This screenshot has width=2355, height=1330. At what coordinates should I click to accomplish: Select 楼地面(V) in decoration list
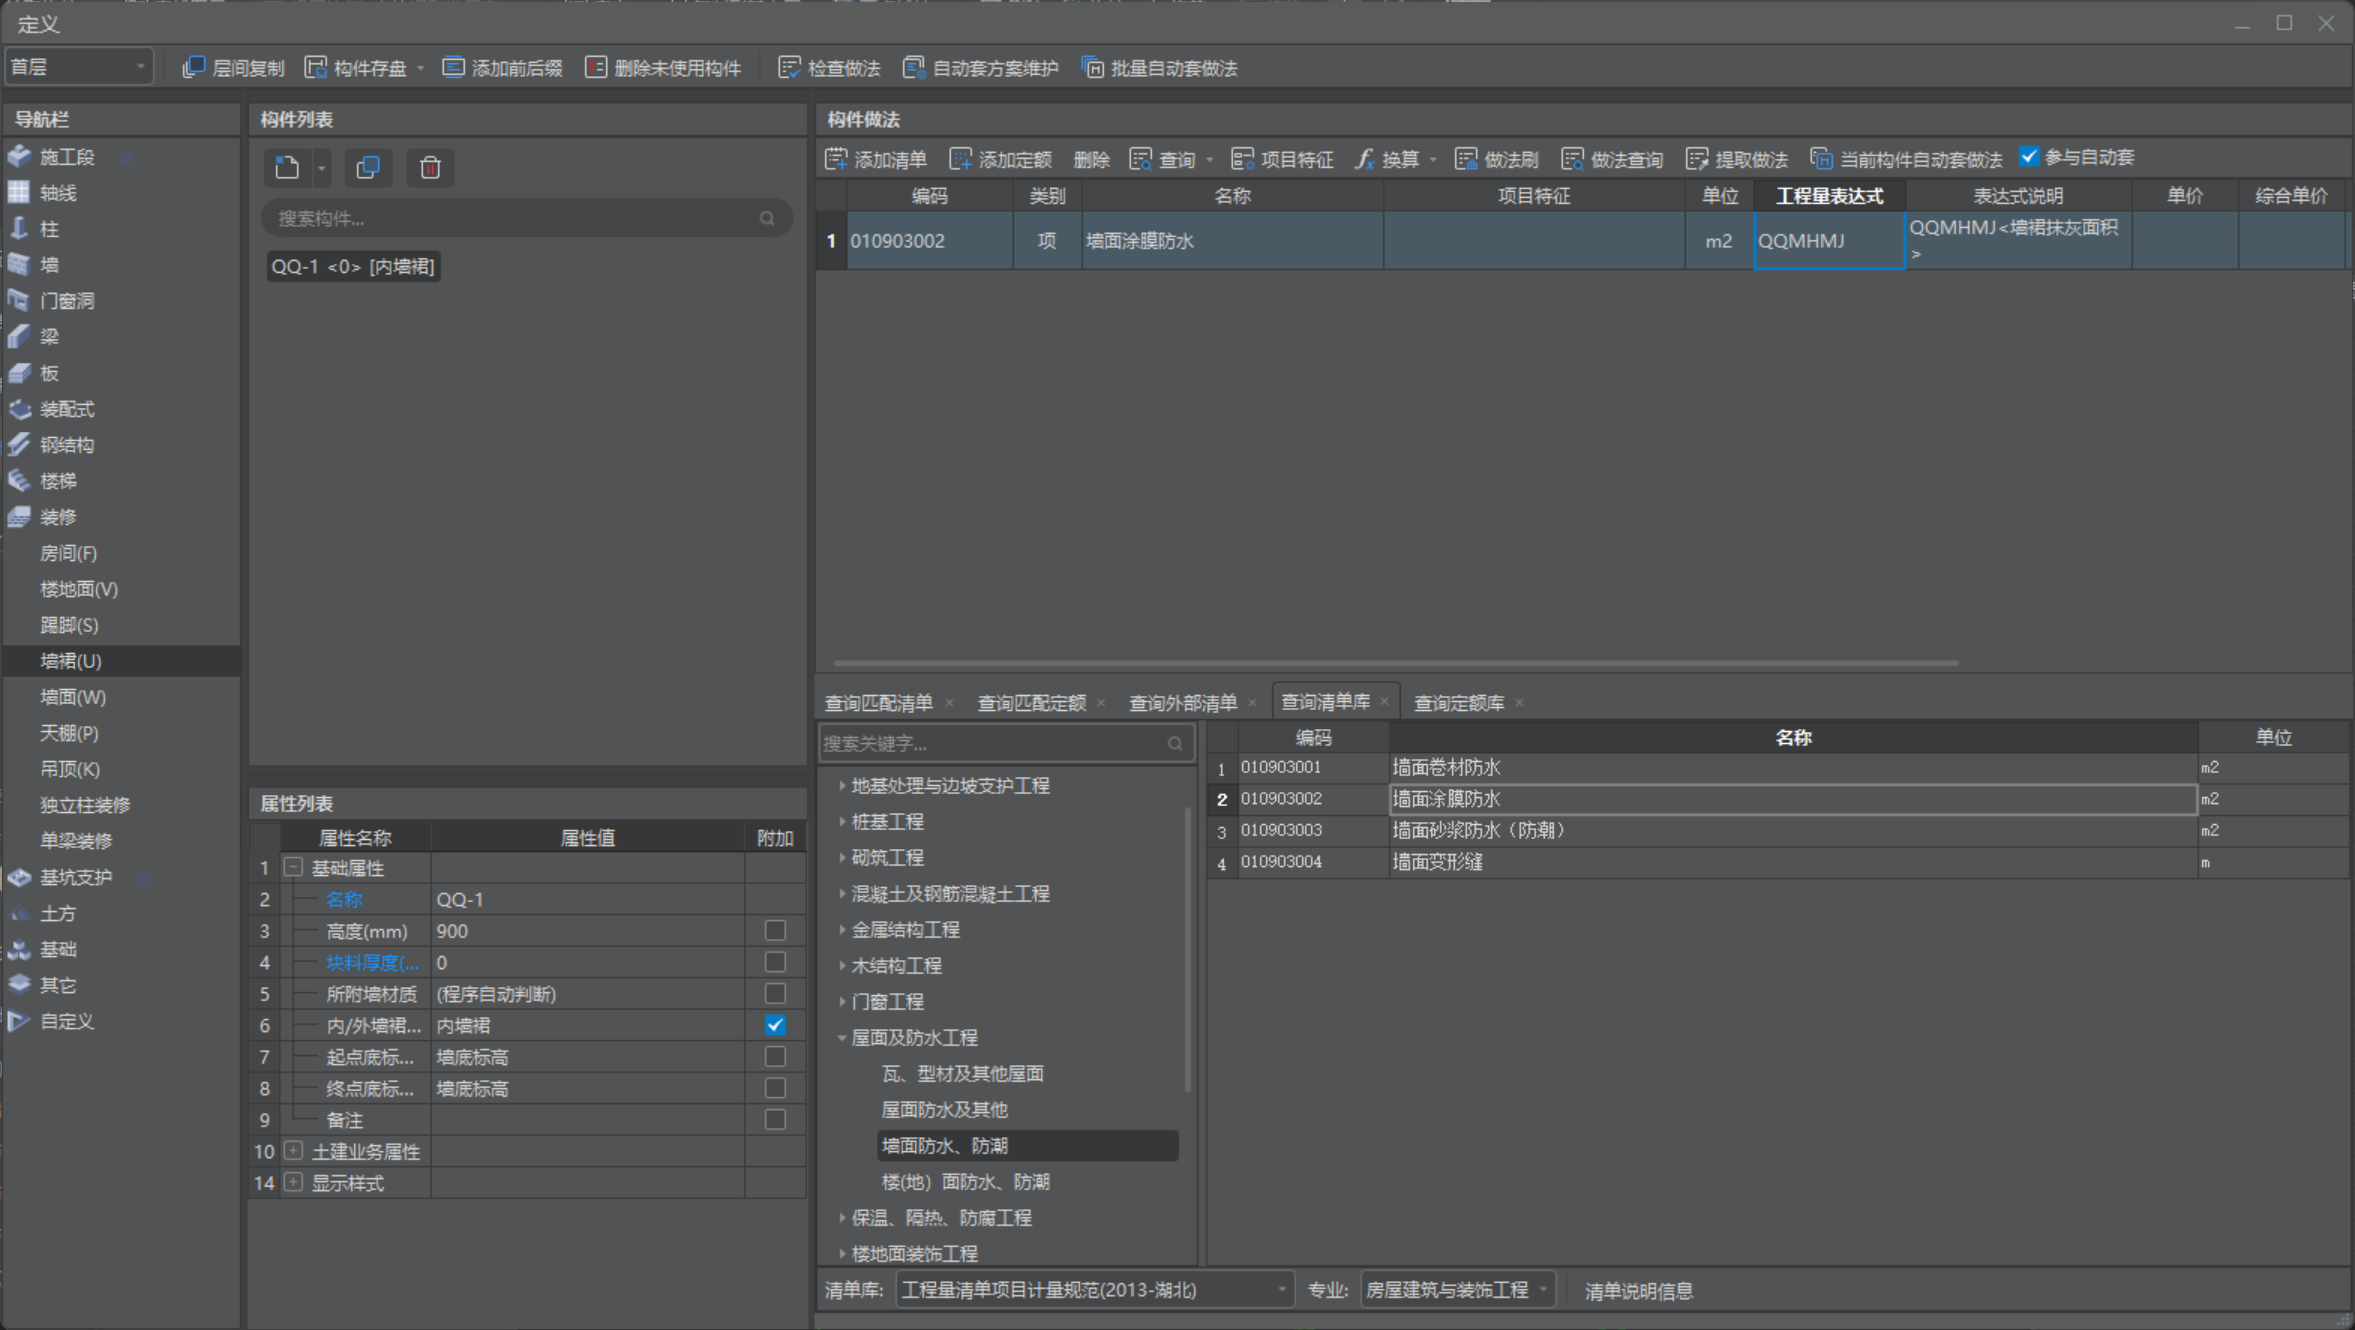tap(79, 588)
